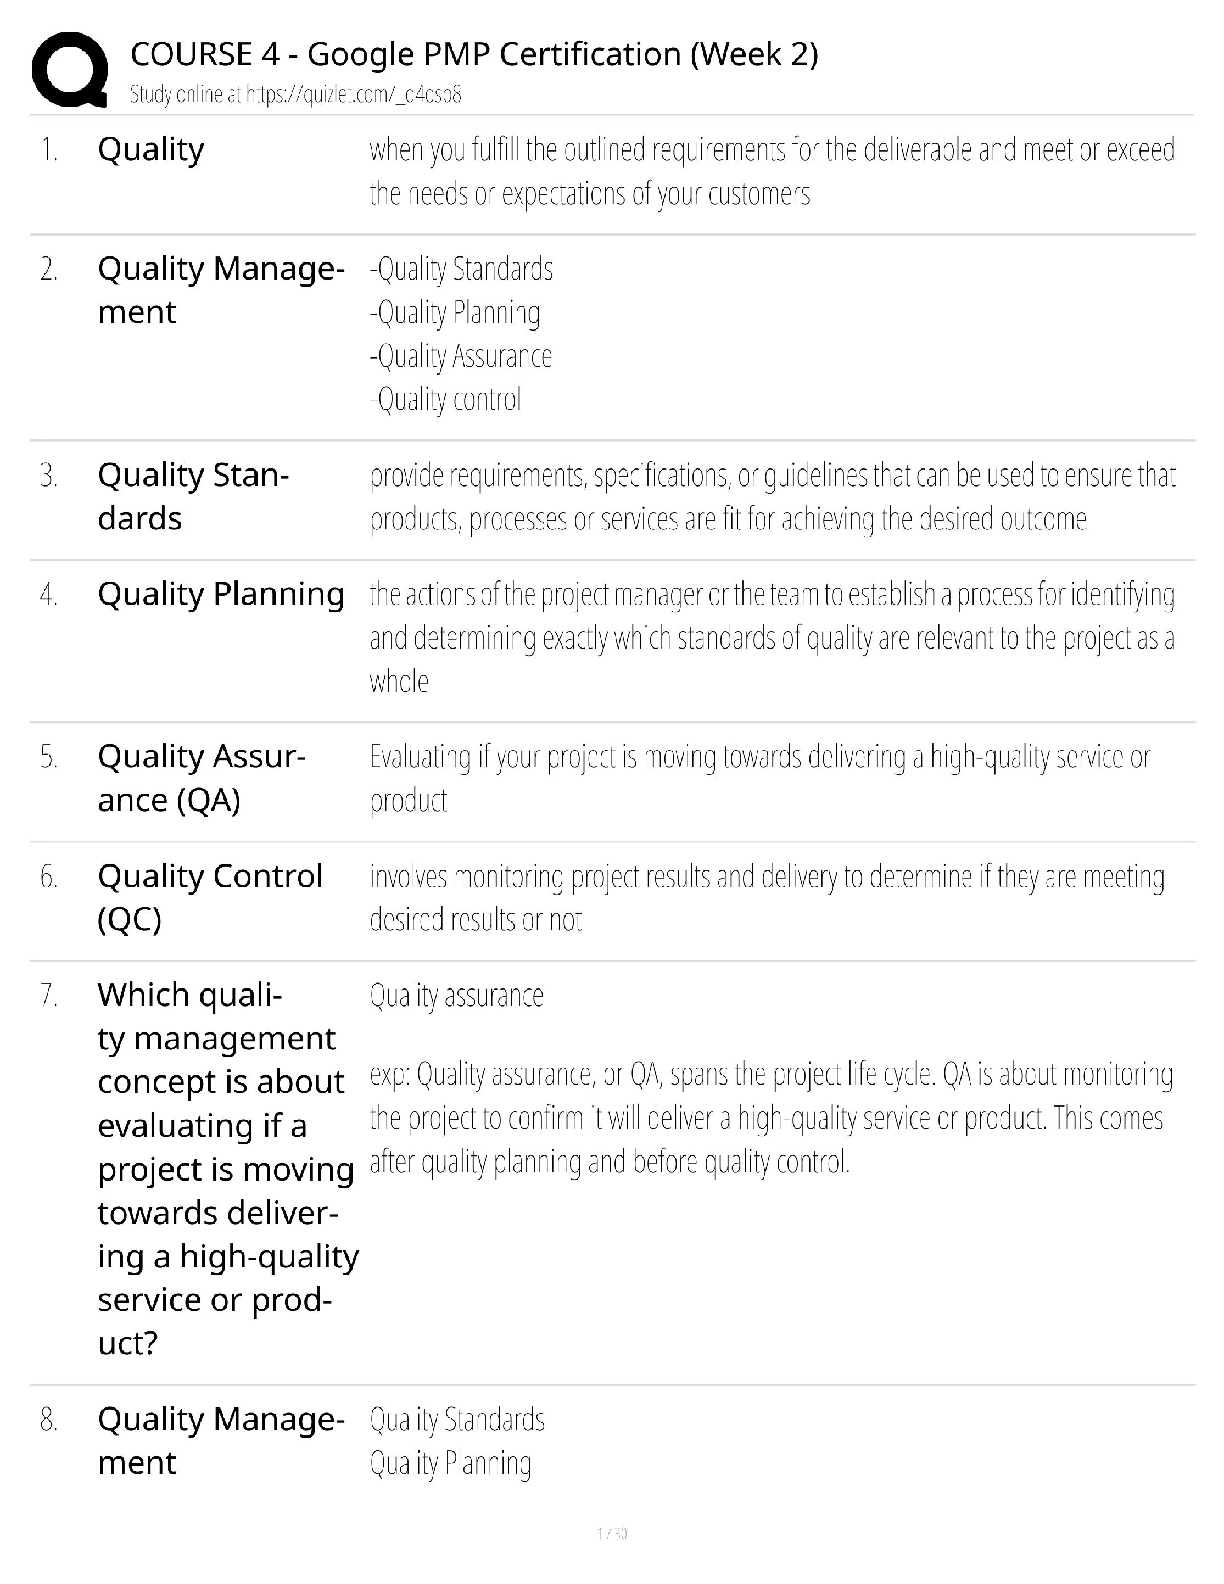This screenshot has height=1584, width=1224.
Task: Select the "Quality Management" term numbered 2
Action: (x=220, y=290)
